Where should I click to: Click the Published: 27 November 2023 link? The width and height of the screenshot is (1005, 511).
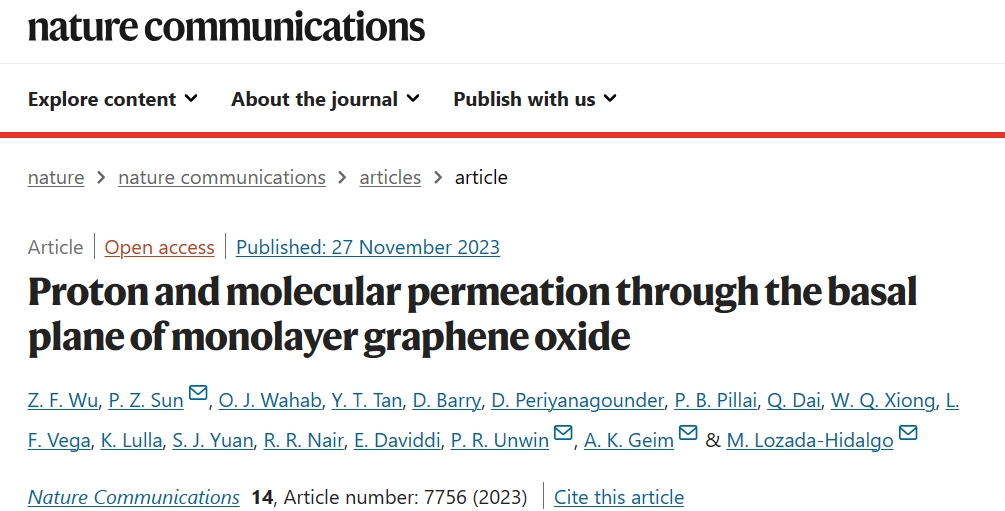pyautogui.click(x=368, y=247)
